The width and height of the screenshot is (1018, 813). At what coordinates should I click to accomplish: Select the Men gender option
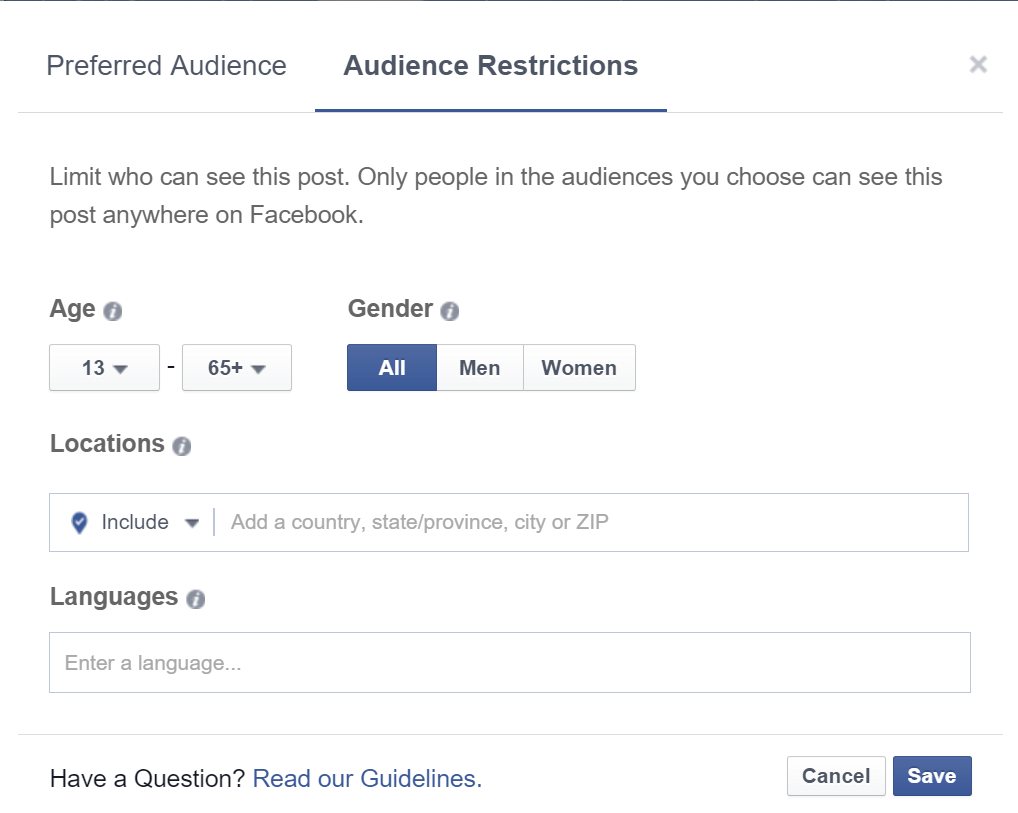click(479, 368)
